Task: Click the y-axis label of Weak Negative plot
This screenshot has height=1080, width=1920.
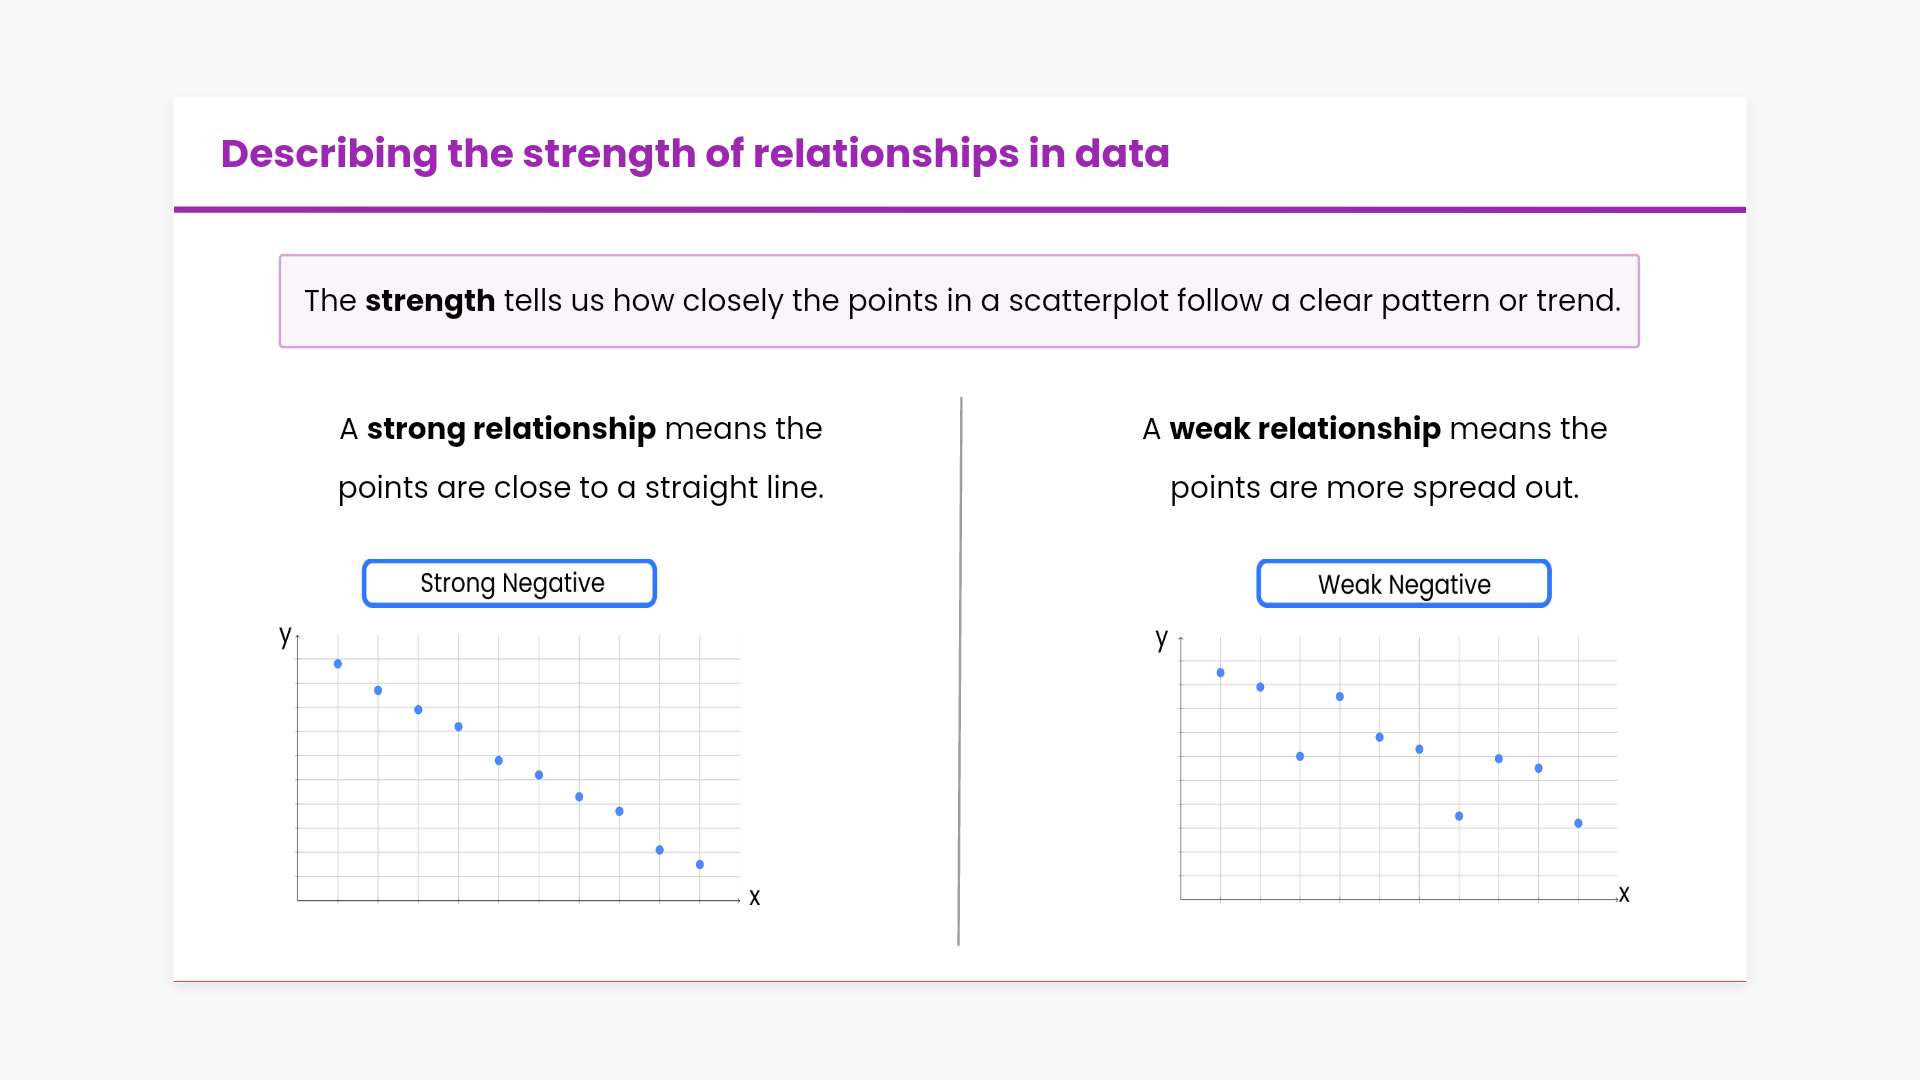Action: (x=1161, y=638)
